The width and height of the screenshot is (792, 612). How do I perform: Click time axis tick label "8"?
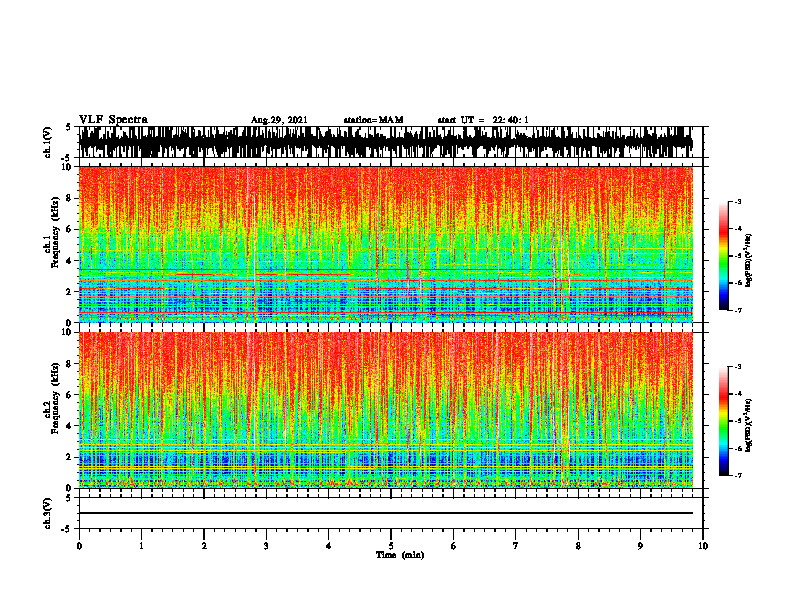[x=578, y=546]
